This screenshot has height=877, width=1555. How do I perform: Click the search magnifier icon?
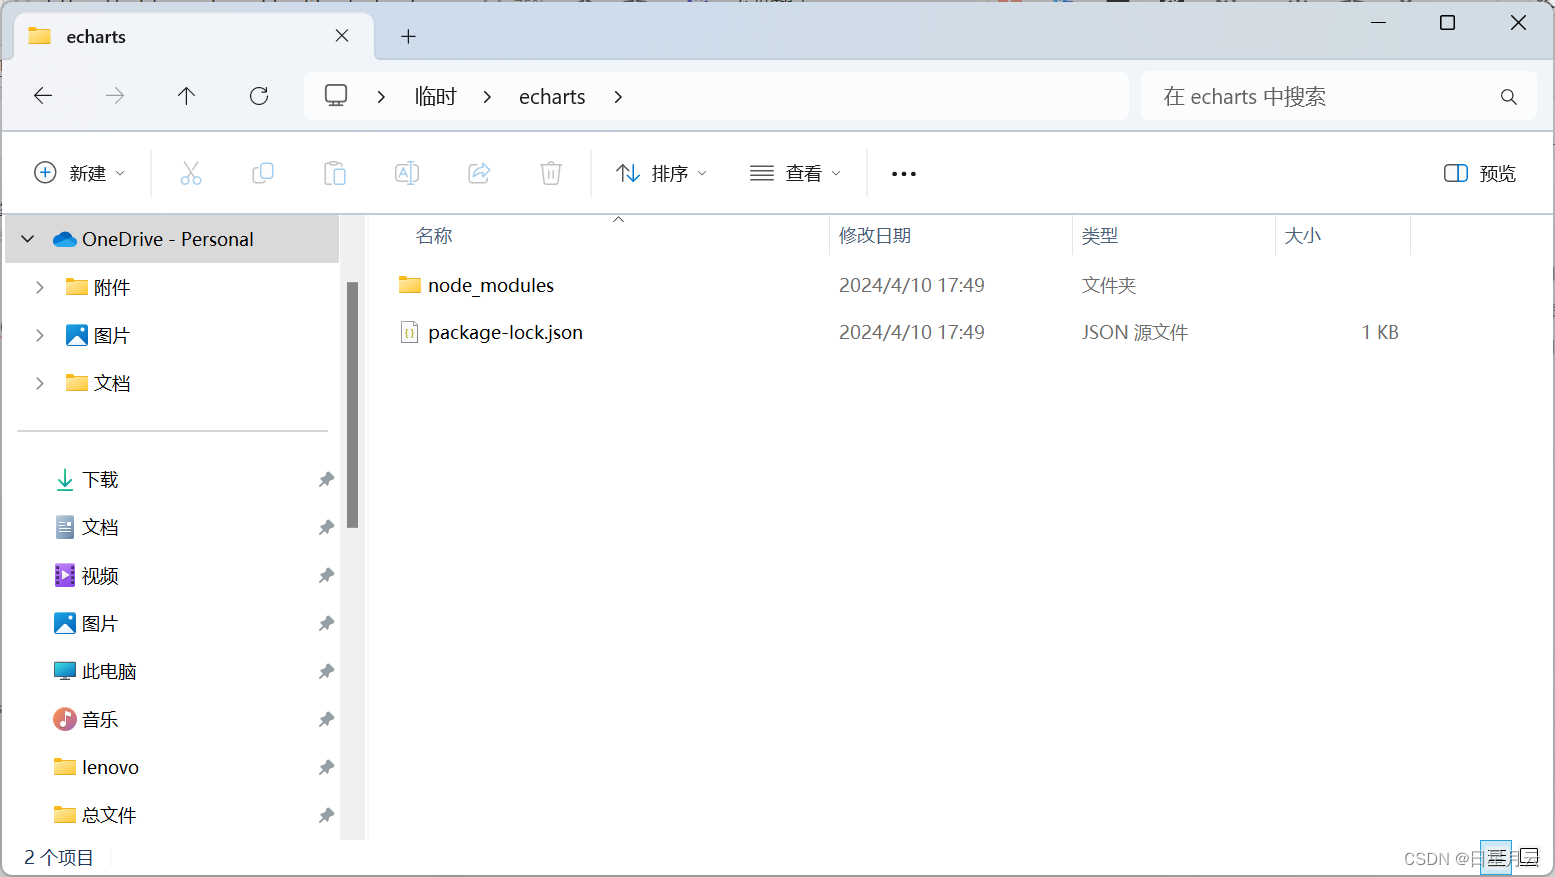(1509, 97)
